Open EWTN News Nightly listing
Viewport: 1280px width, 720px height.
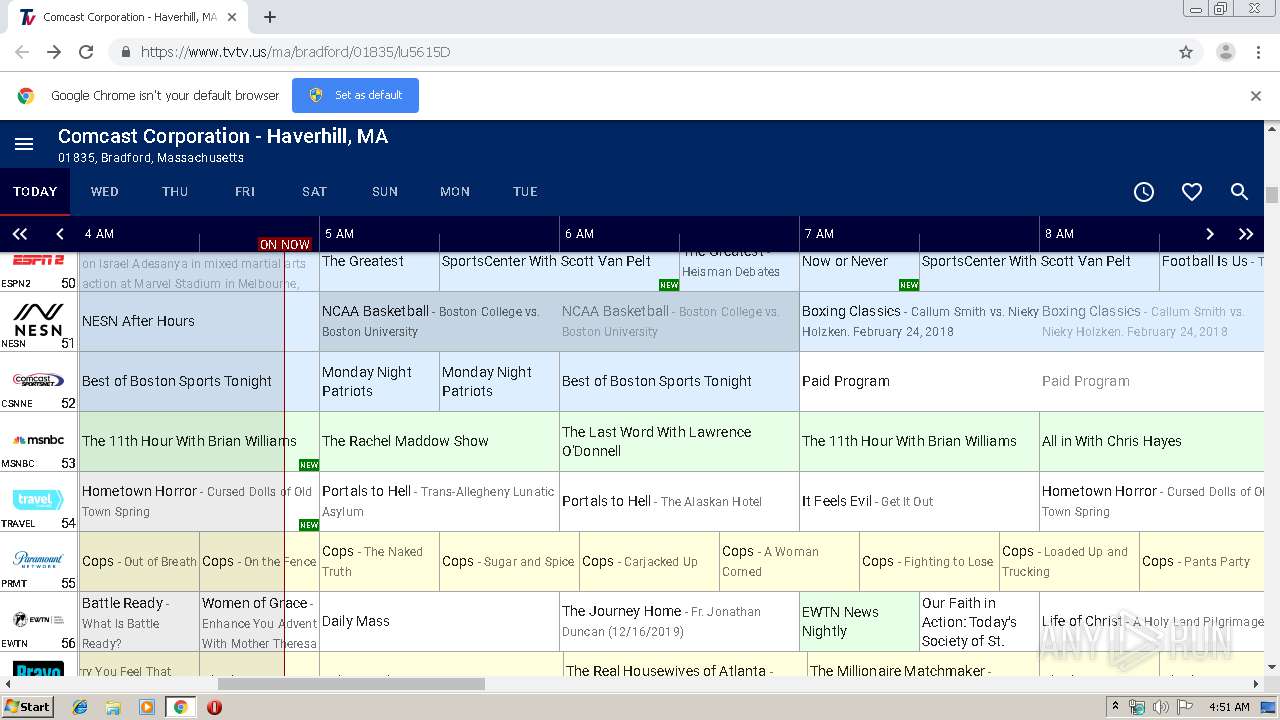pos(859,621)
